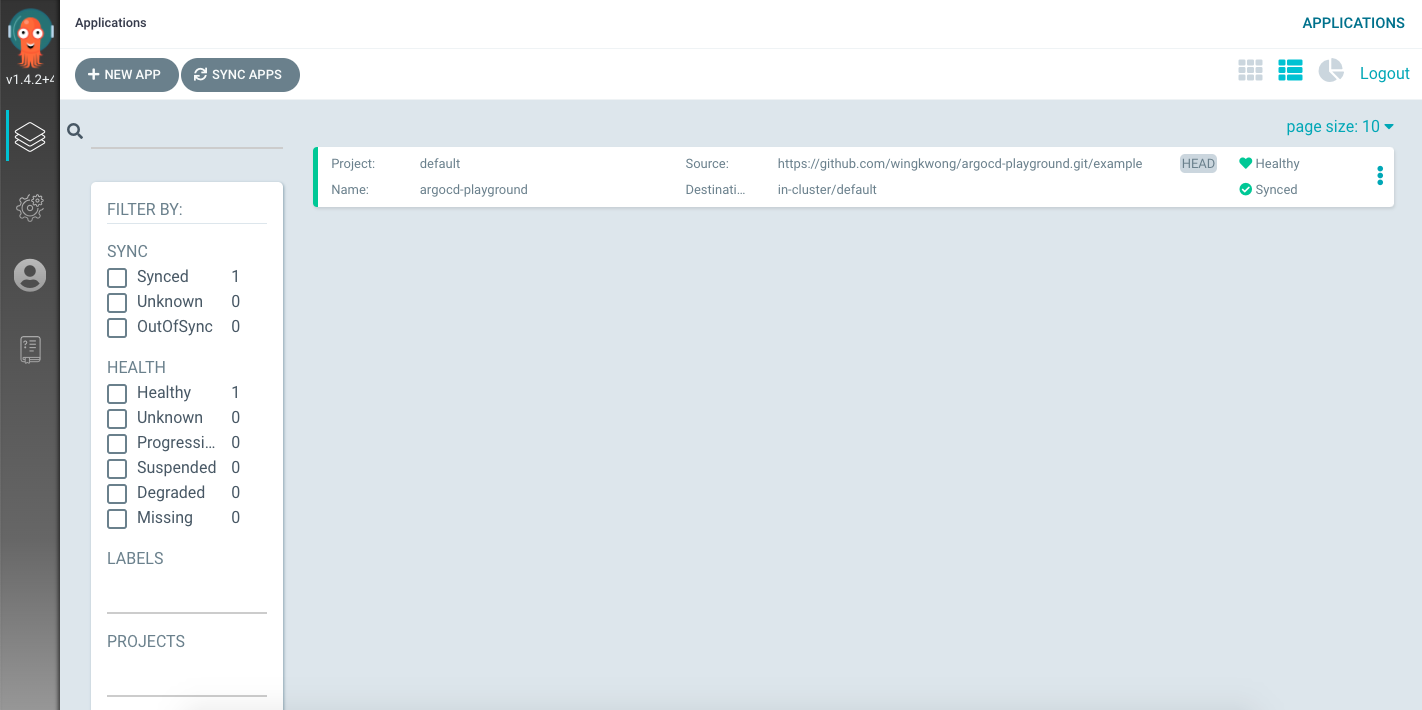Open the Applications layers icon in sidebar
1422x710 pixels.
pos(30,136)
